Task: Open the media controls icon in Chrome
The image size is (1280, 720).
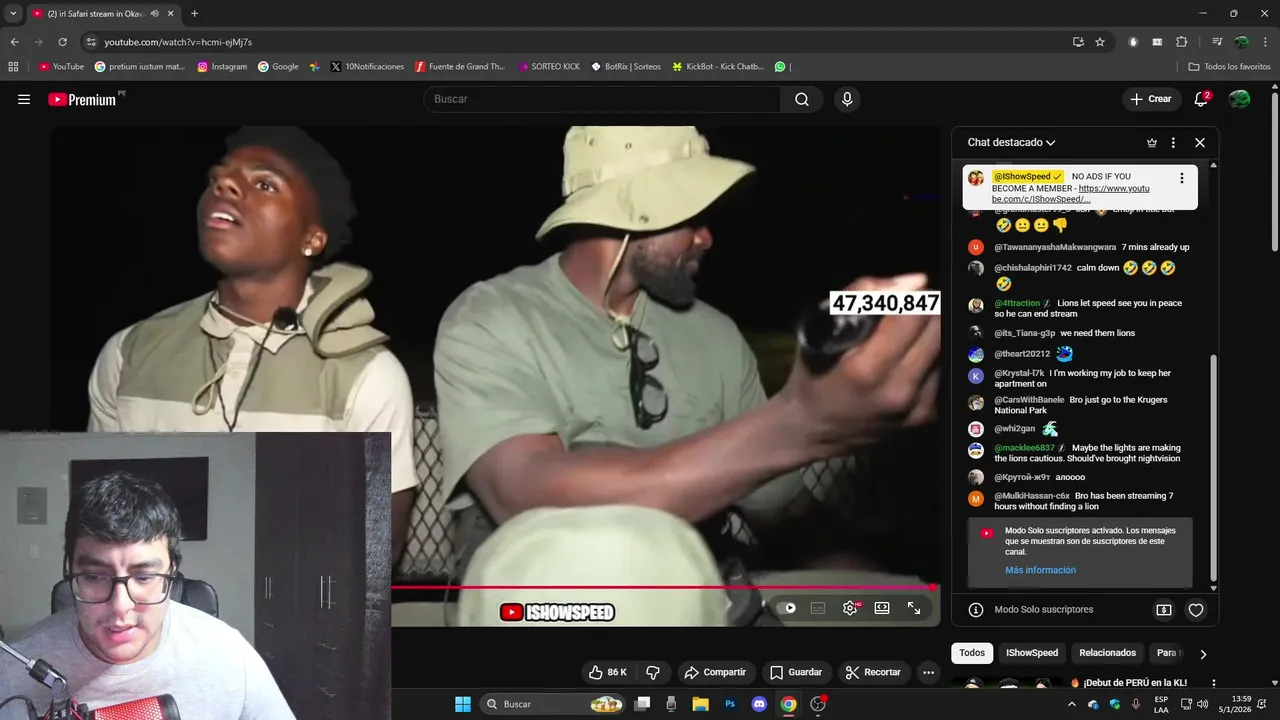Action: pos(1217,42)
